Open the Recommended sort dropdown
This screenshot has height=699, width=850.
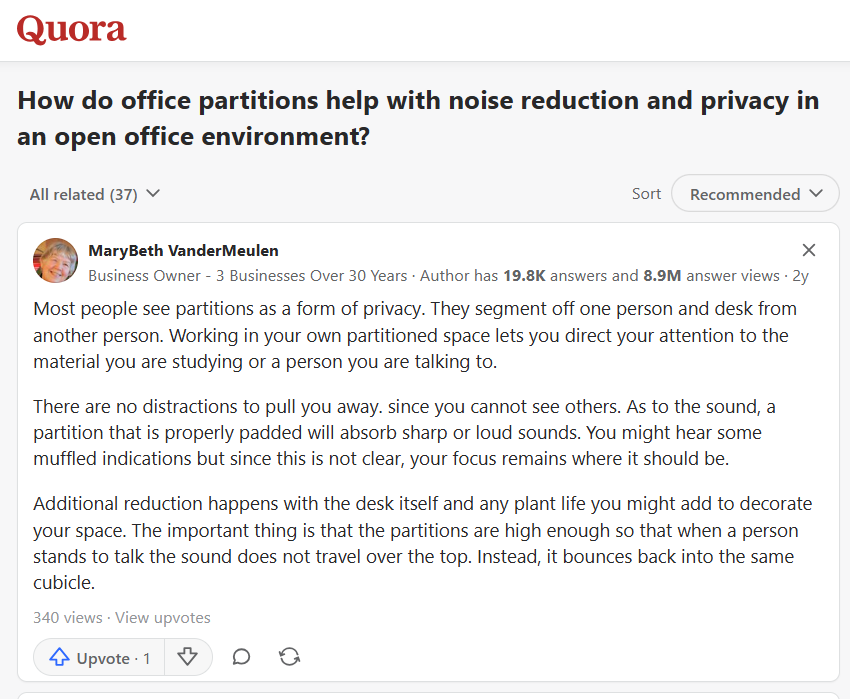pos(755,194)
